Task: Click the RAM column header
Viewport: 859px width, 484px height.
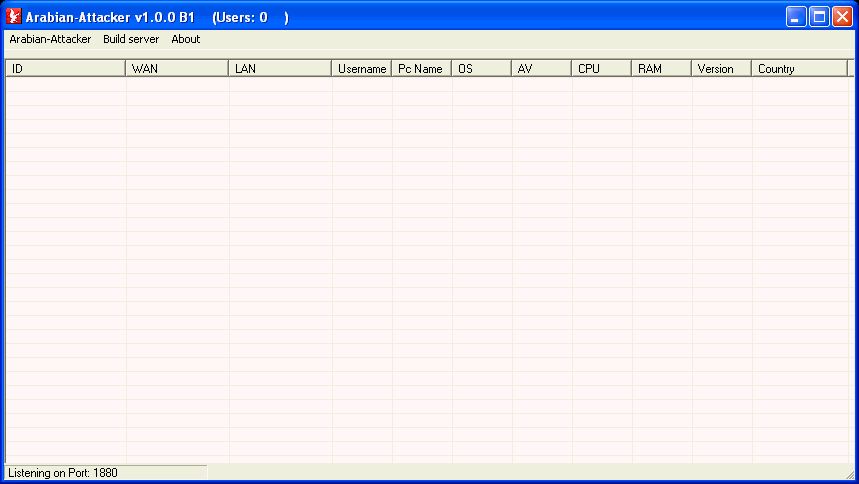Action: tap(661, 69)
